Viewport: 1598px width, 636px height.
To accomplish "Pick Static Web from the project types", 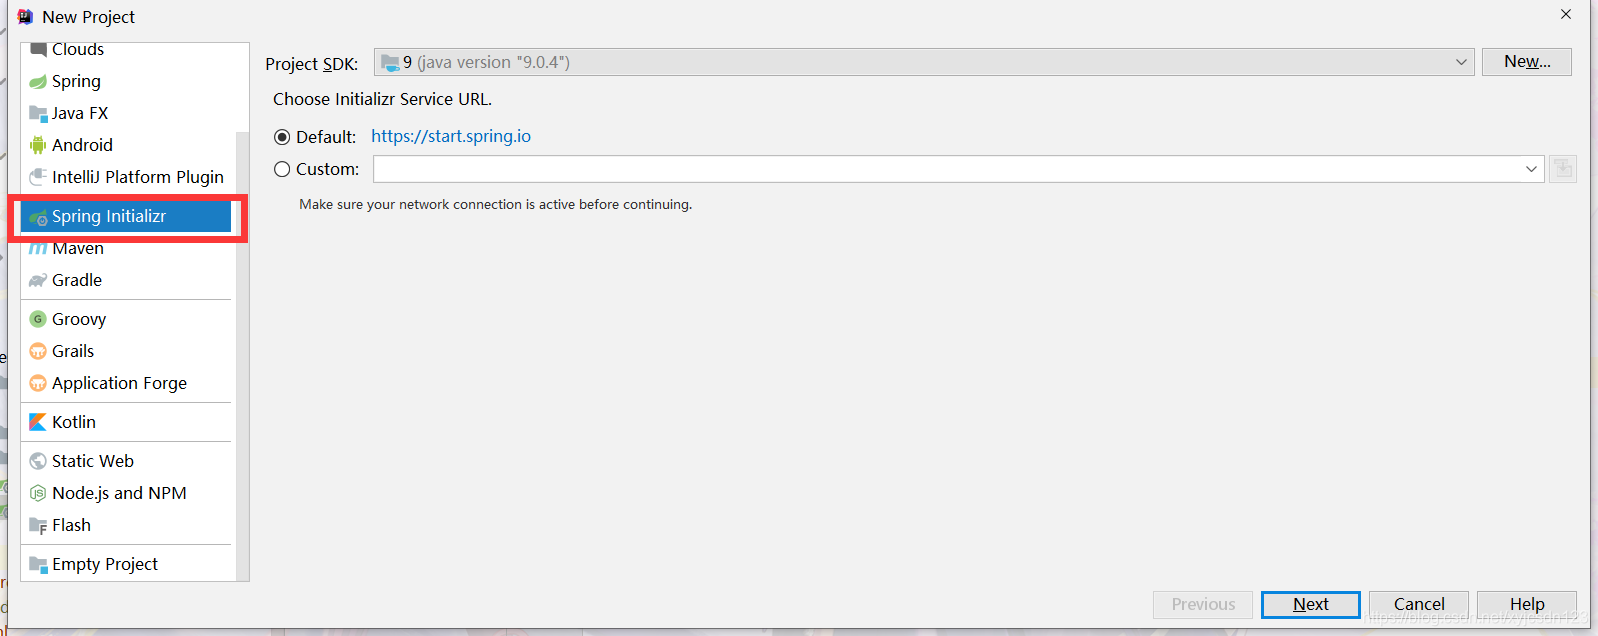I will [x=125, y=461].
